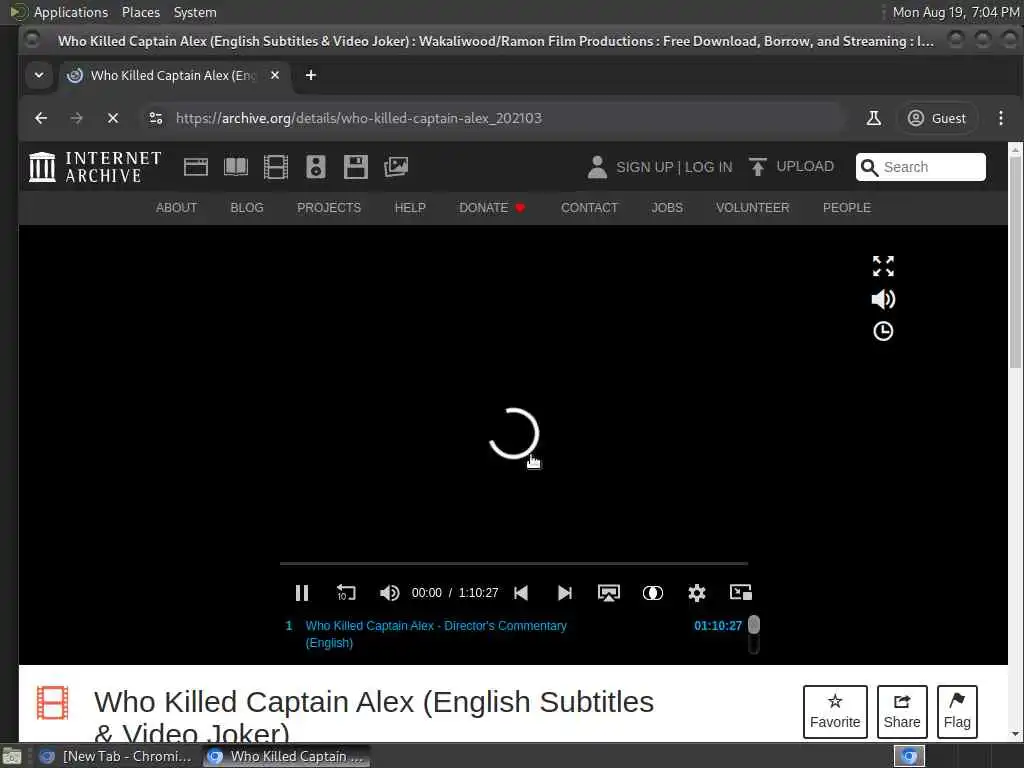Open the Audio speaker icon
Viewport: 1024px width, 768px height.
tap(315, 167)
